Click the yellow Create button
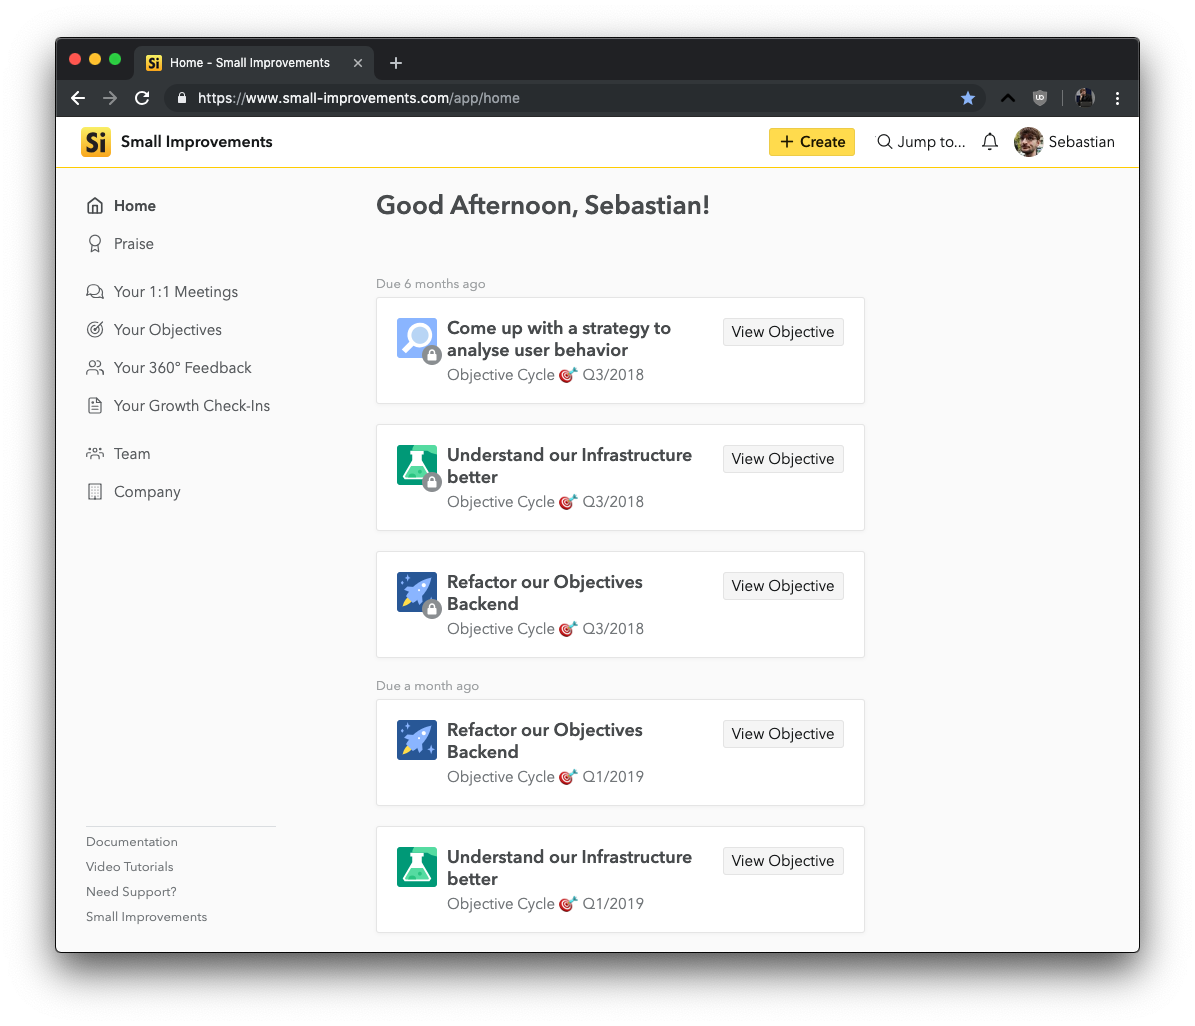 pos(812,142)
